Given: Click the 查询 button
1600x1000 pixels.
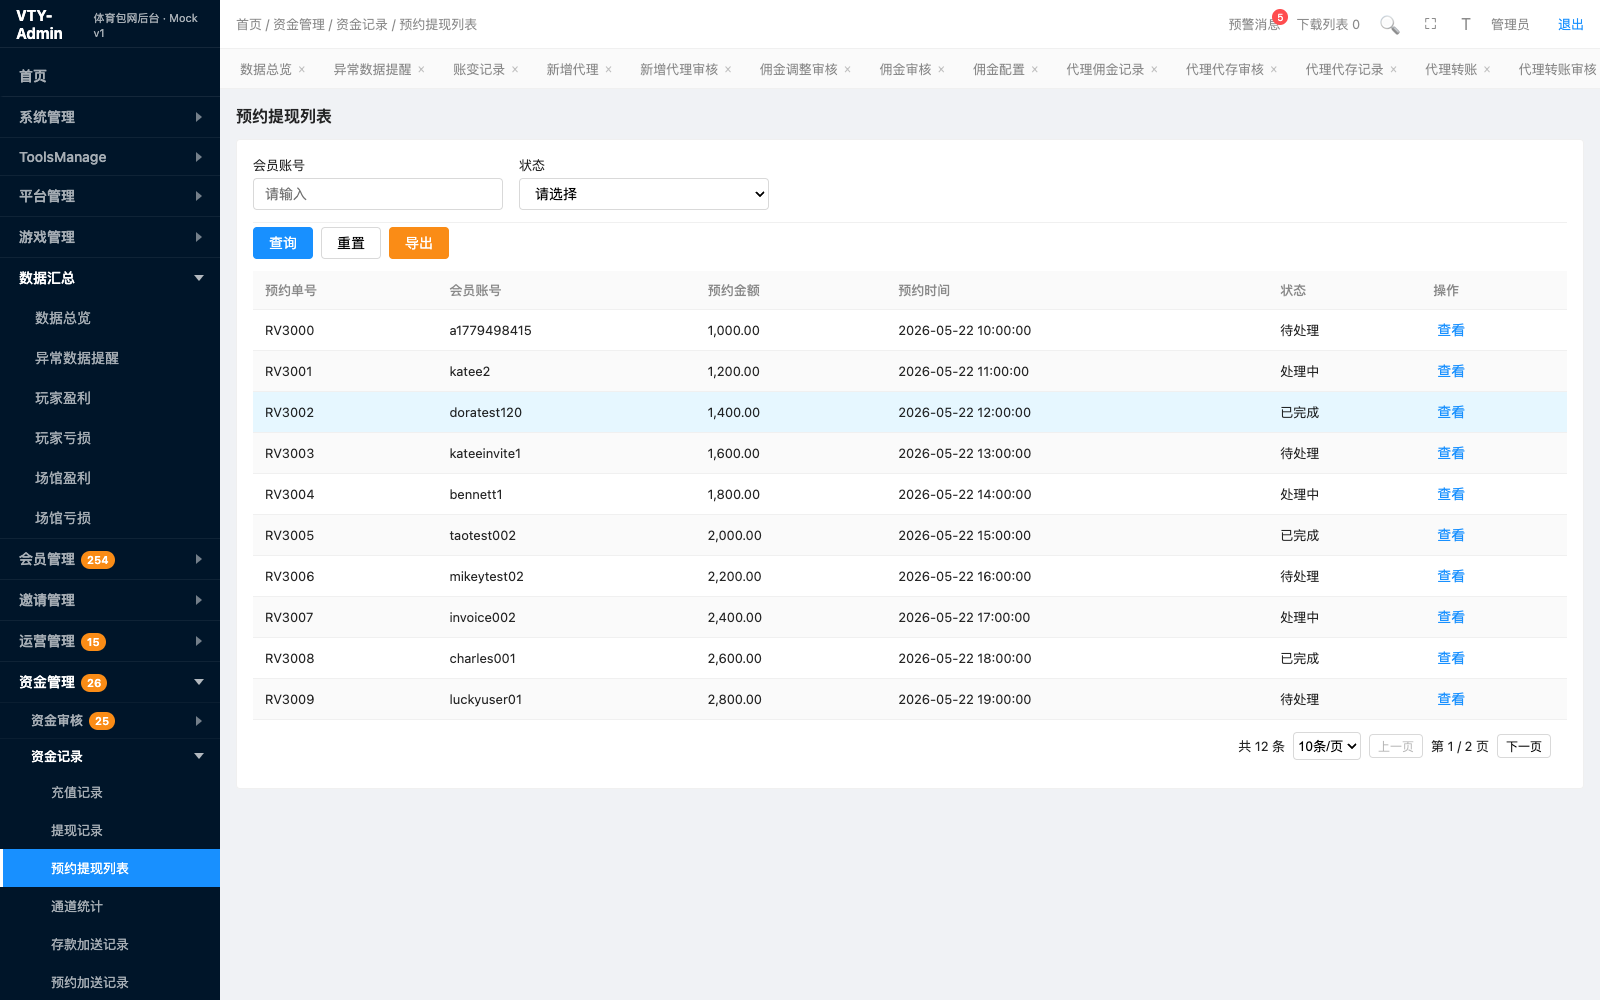Looking at the screenshot, I should 283,243.
